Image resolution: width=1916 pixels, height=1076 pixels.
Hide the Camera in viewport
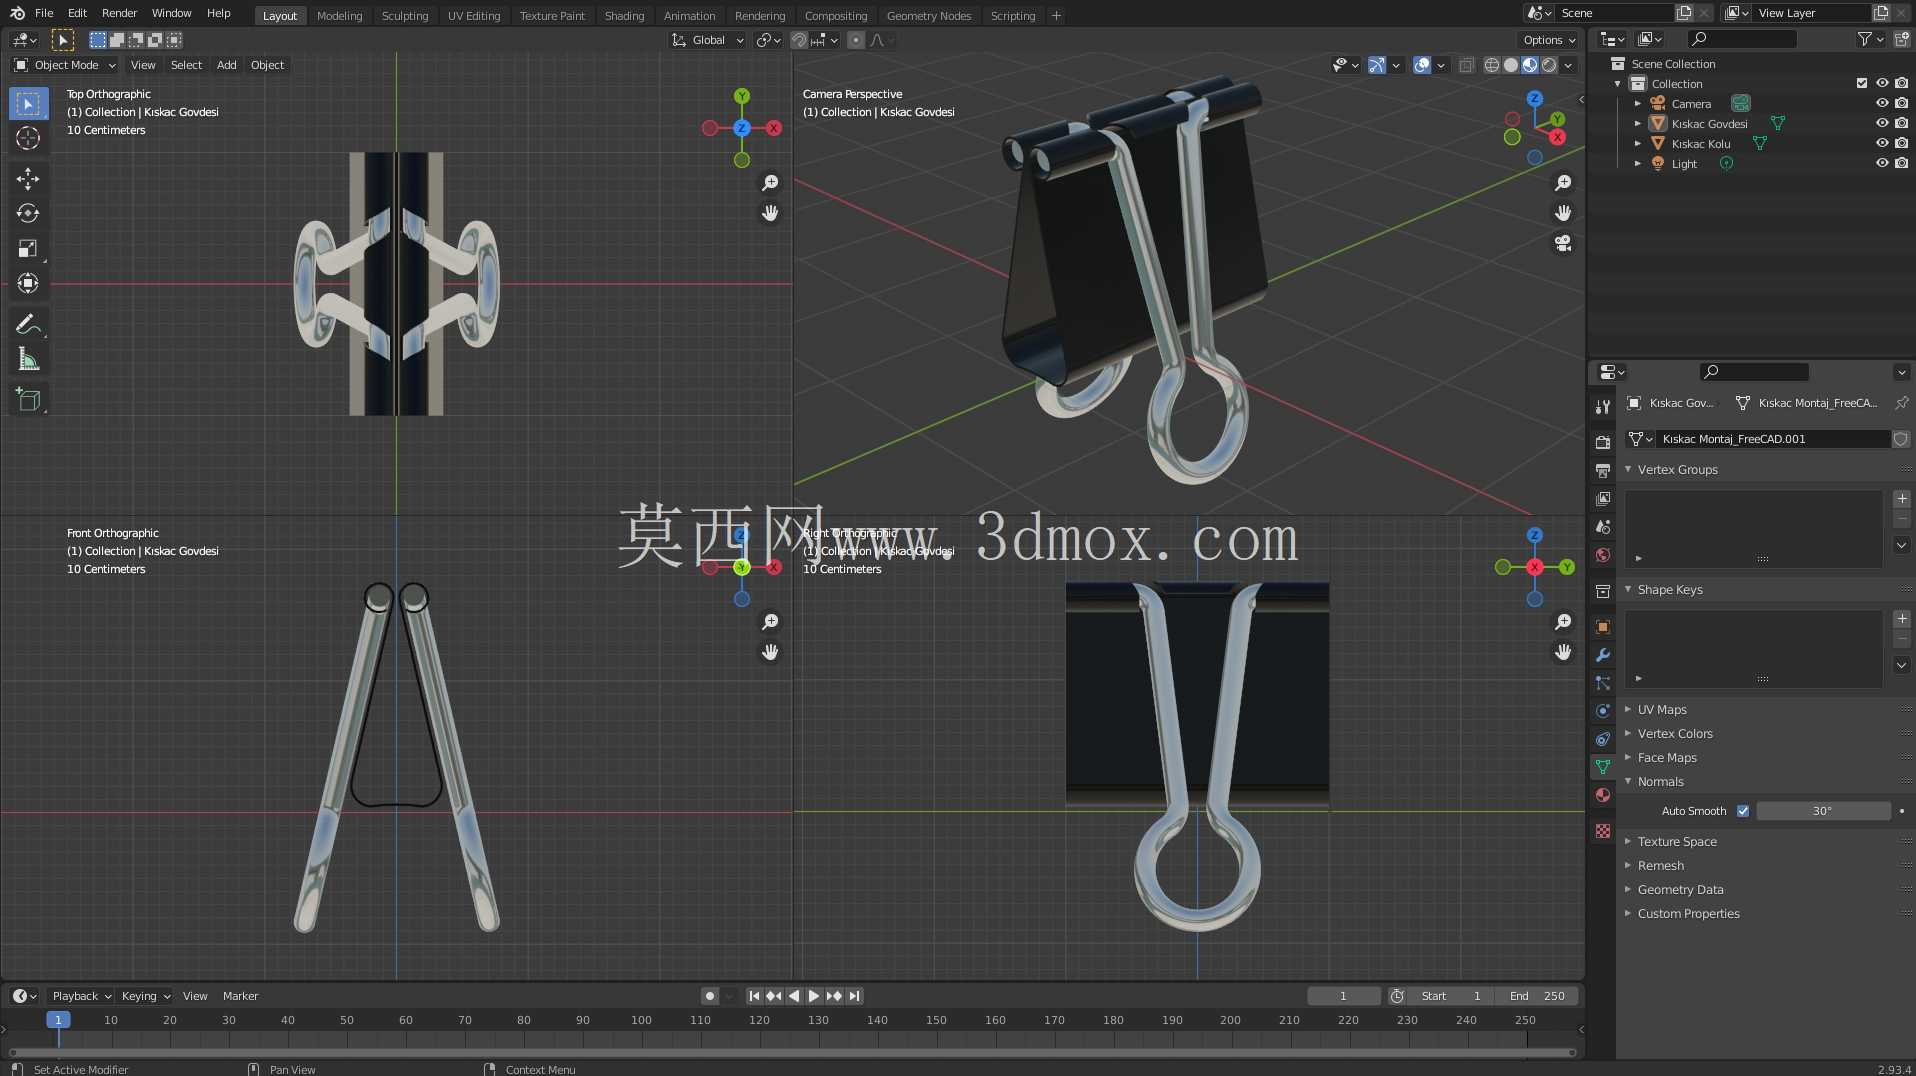[x=1882, y=103]
